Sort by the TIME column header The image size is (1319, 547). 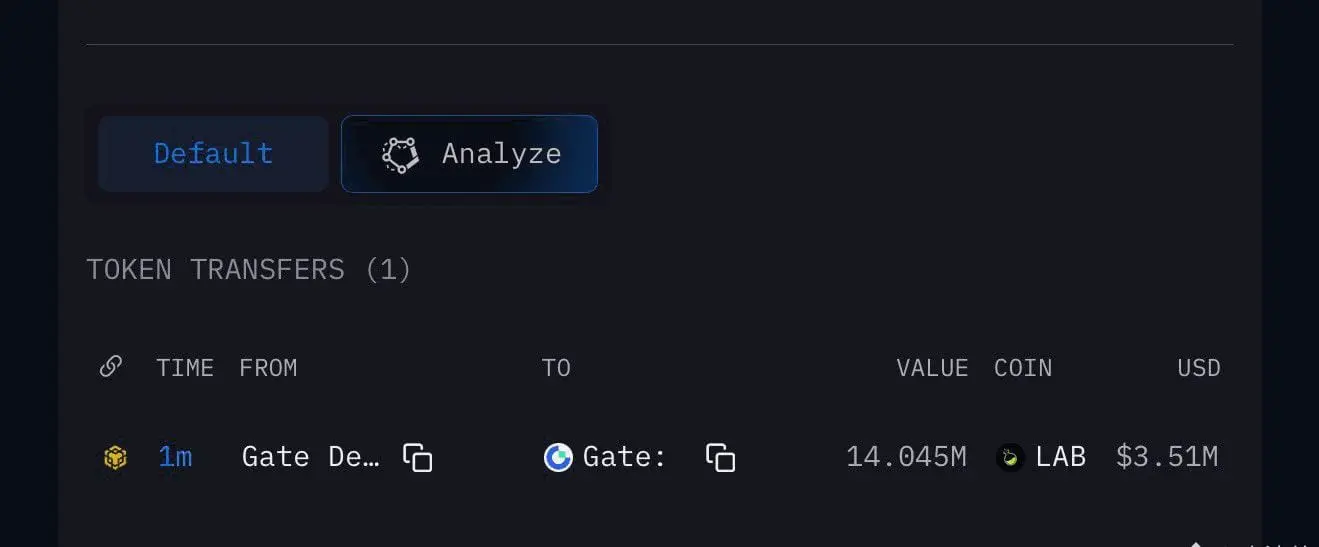(185, 368)
